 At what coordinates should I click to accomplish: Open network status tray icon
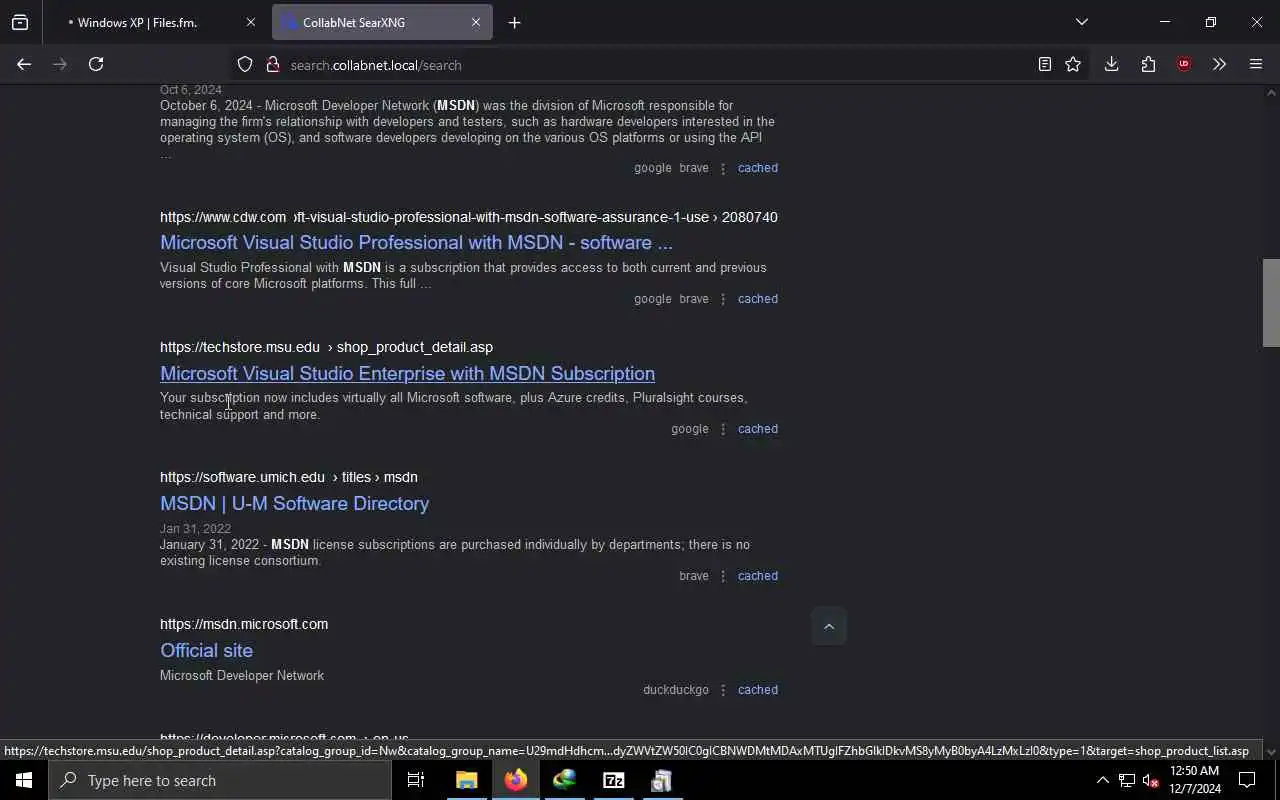click(x=1127, y=780)
